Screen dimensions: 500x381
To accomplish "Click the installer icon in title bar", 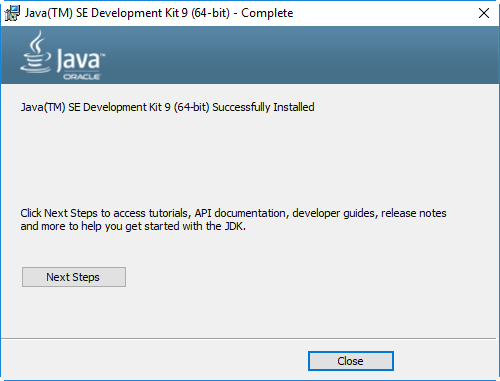I will [12, 13].
